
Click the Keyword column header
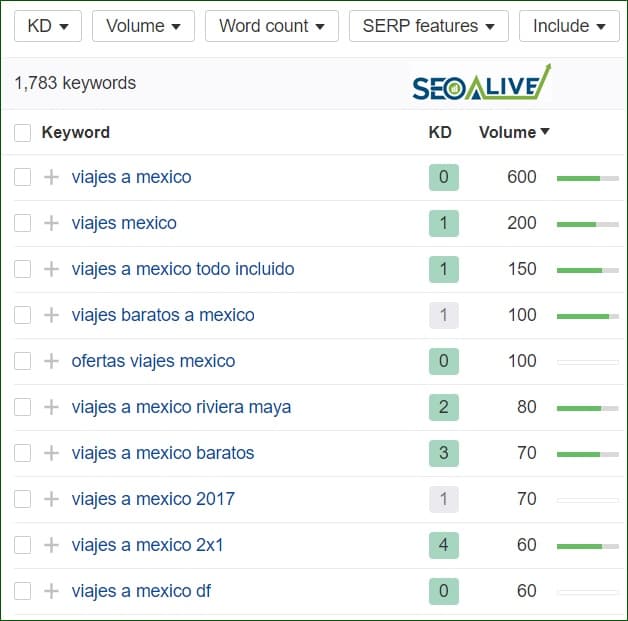76,133
